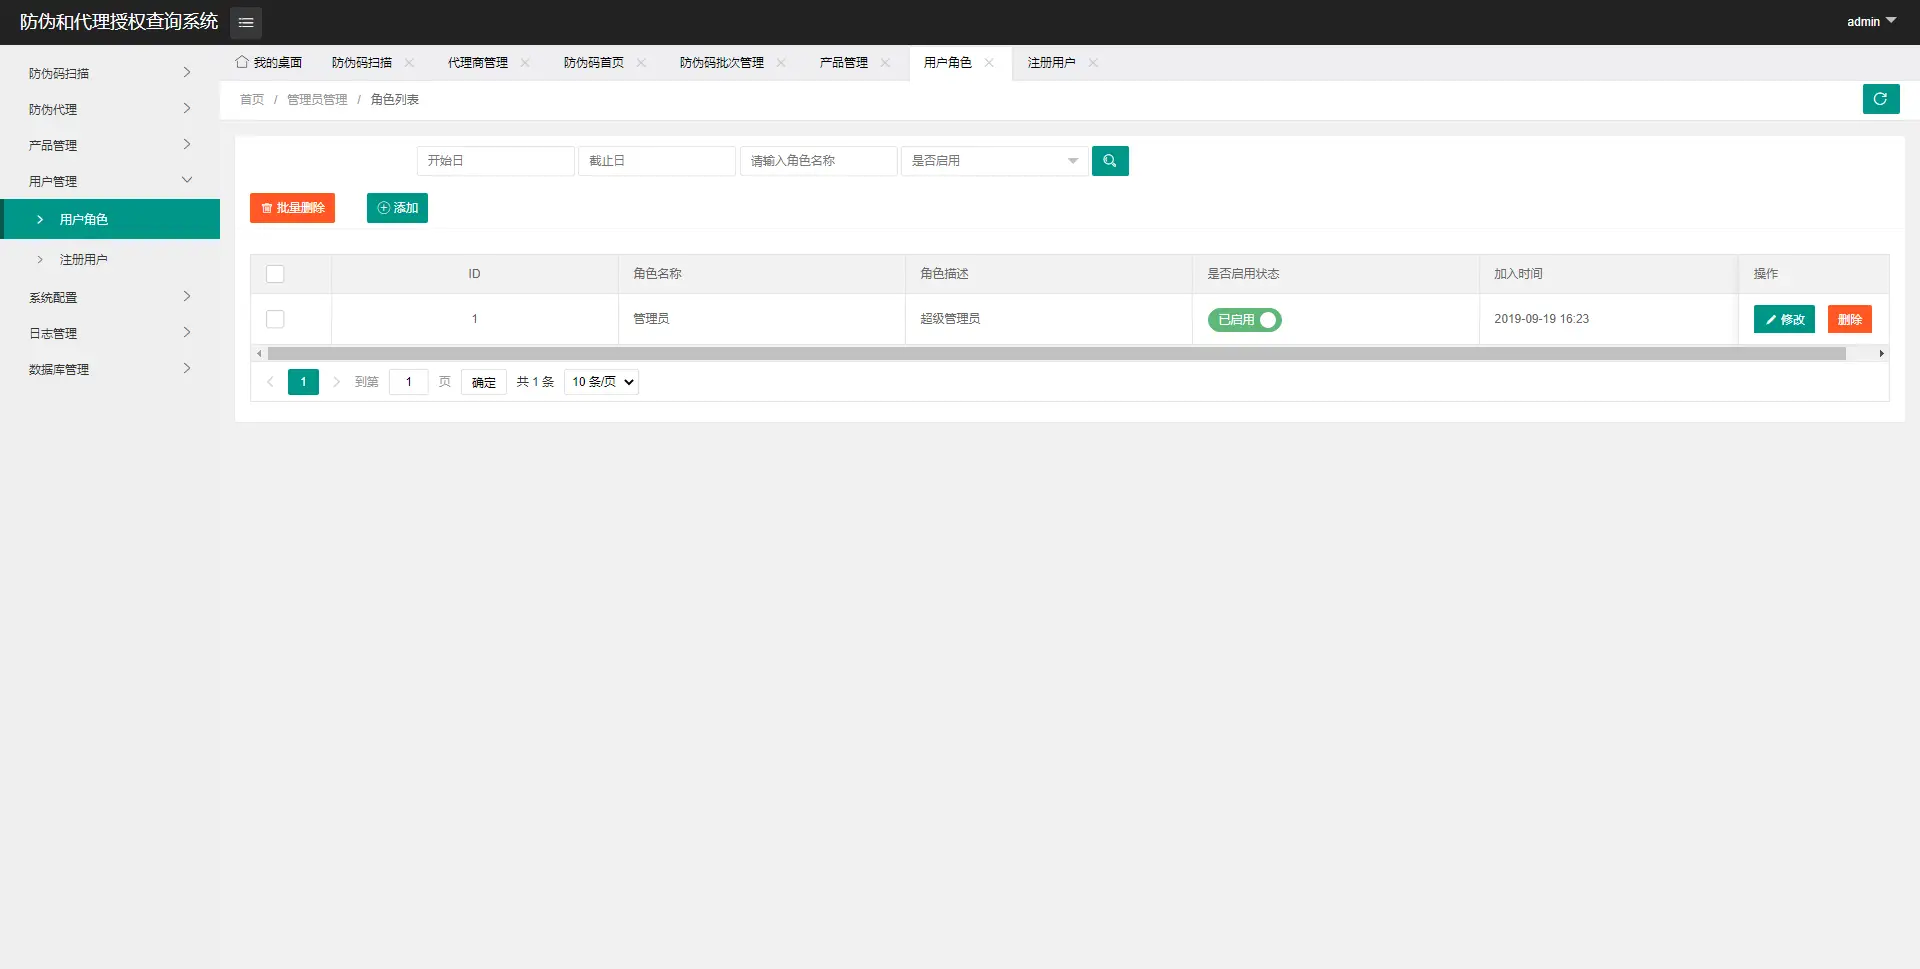Close the 用户角色 tab
The width and height of the screenshot is (1920, 969).
989,63
